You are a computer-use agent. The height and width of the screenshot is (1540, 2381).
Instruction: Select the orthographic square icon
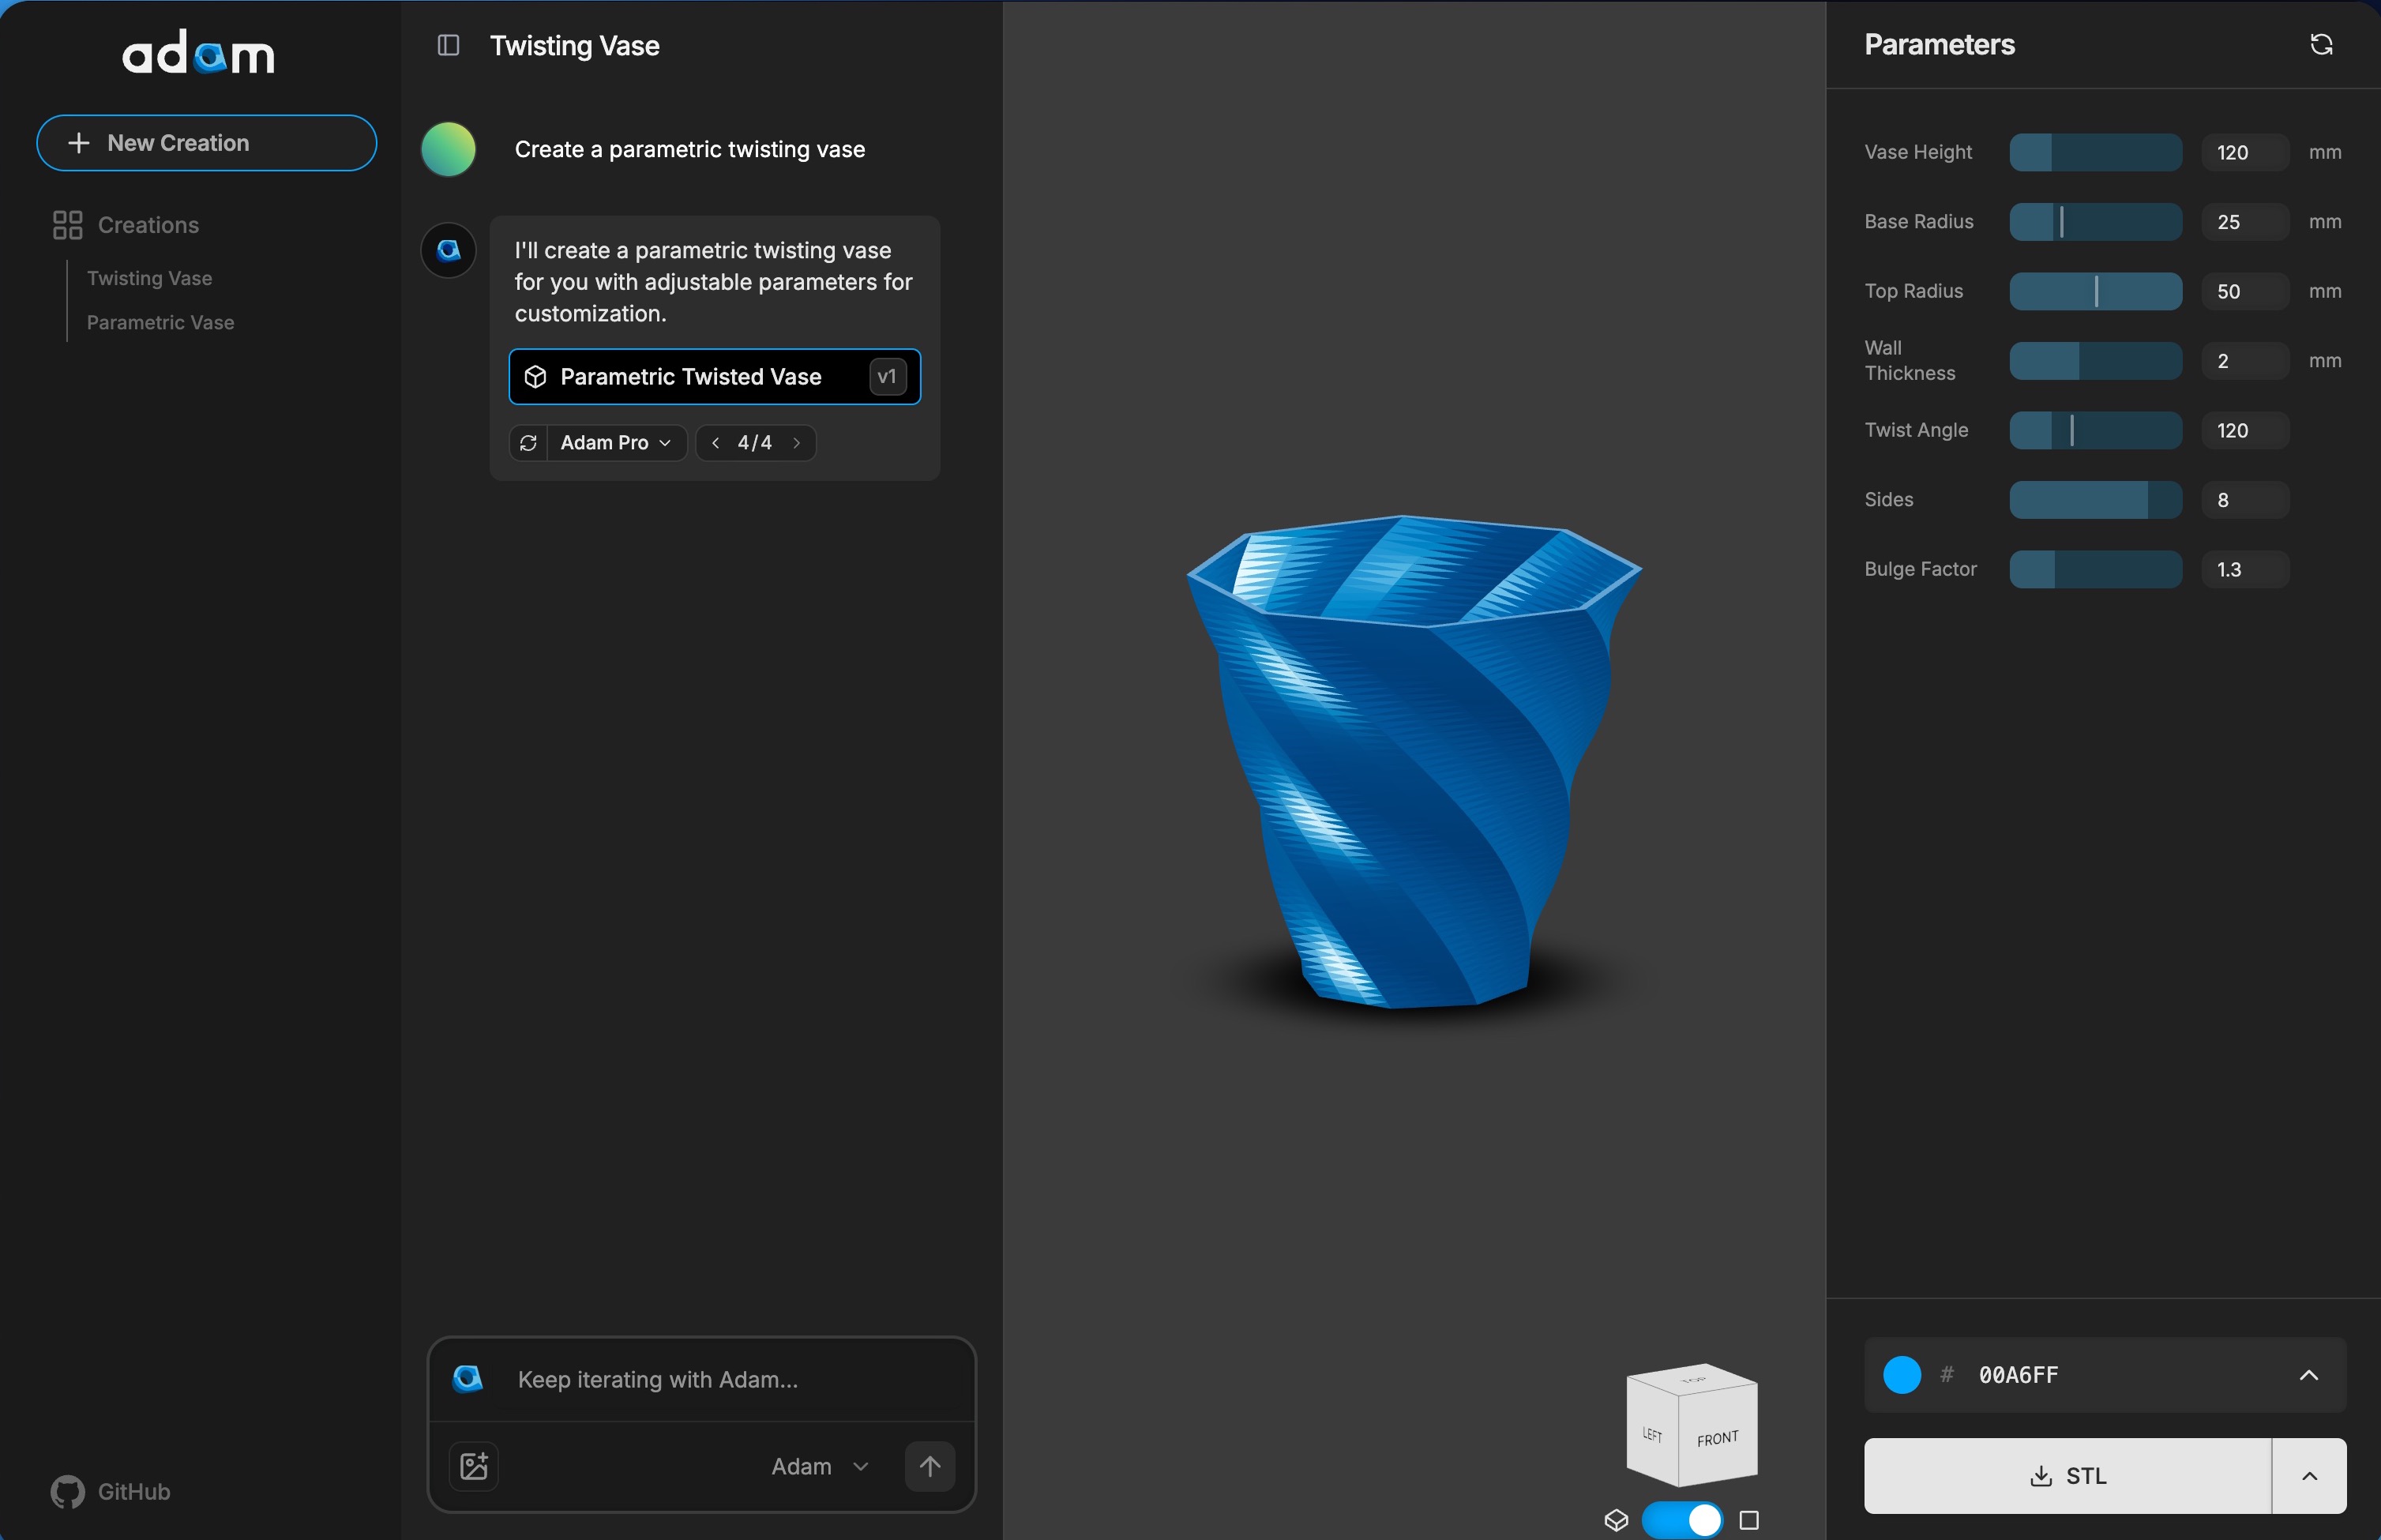(1748, 1519)
